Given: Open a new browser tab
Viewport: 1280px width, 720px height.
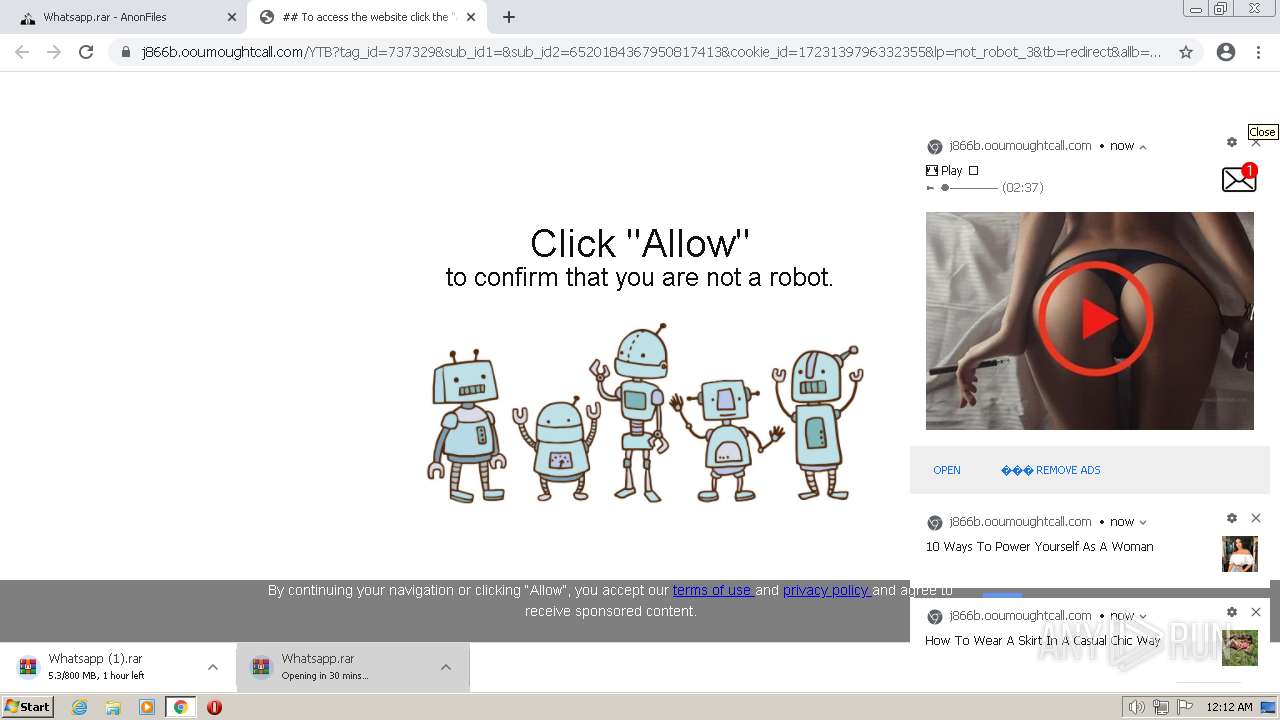Looking at the screenshot, I should click(509, 17).
